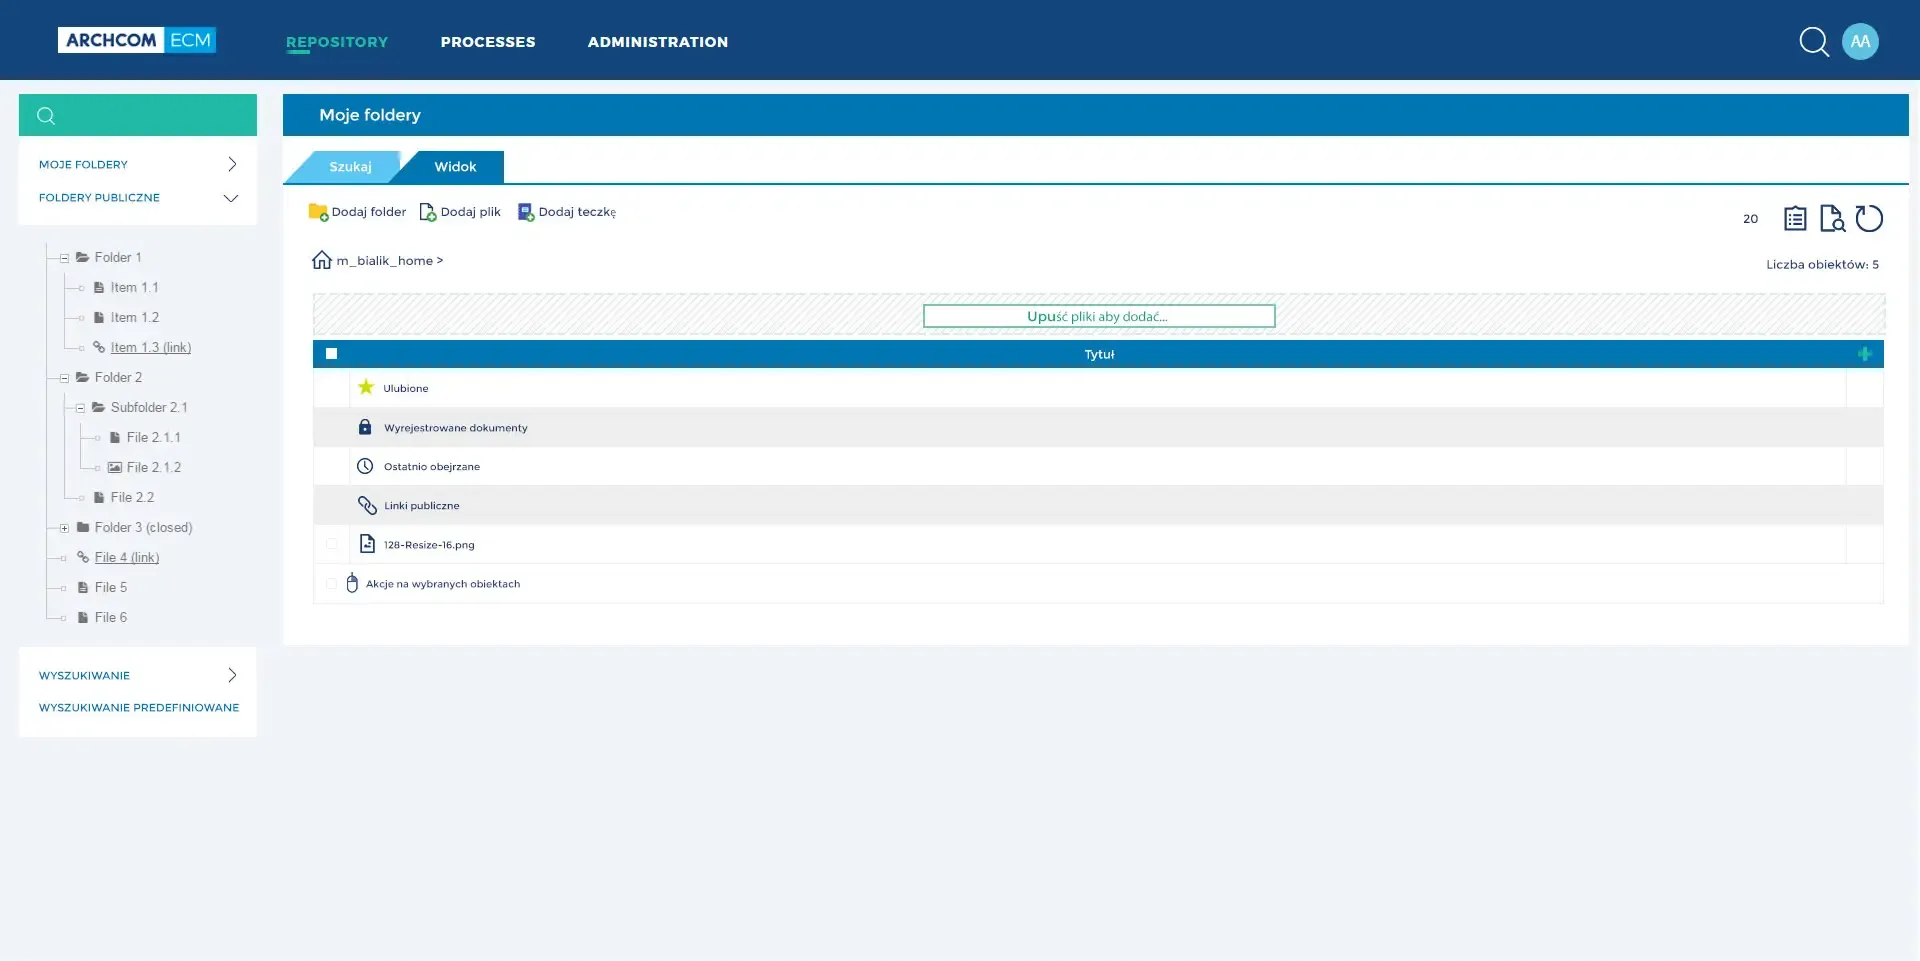
Task: Open the REPOSITORY menu
Action: pos(337,42)
